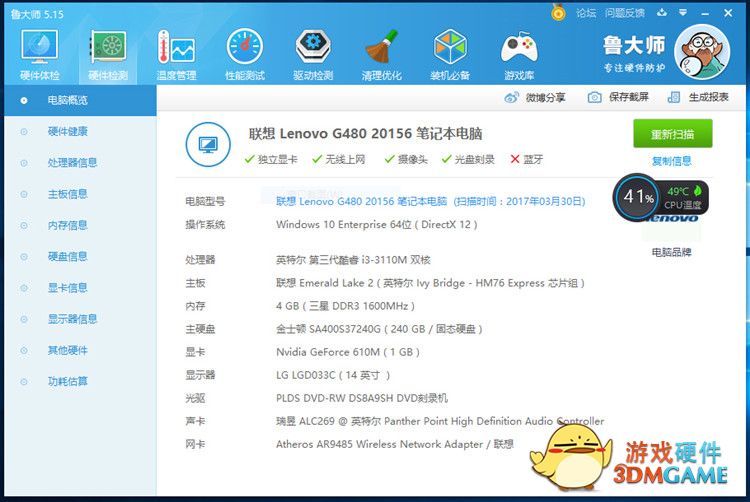
Task: Open the 游戏库 gamepad icon
Action: coord(519,47)
